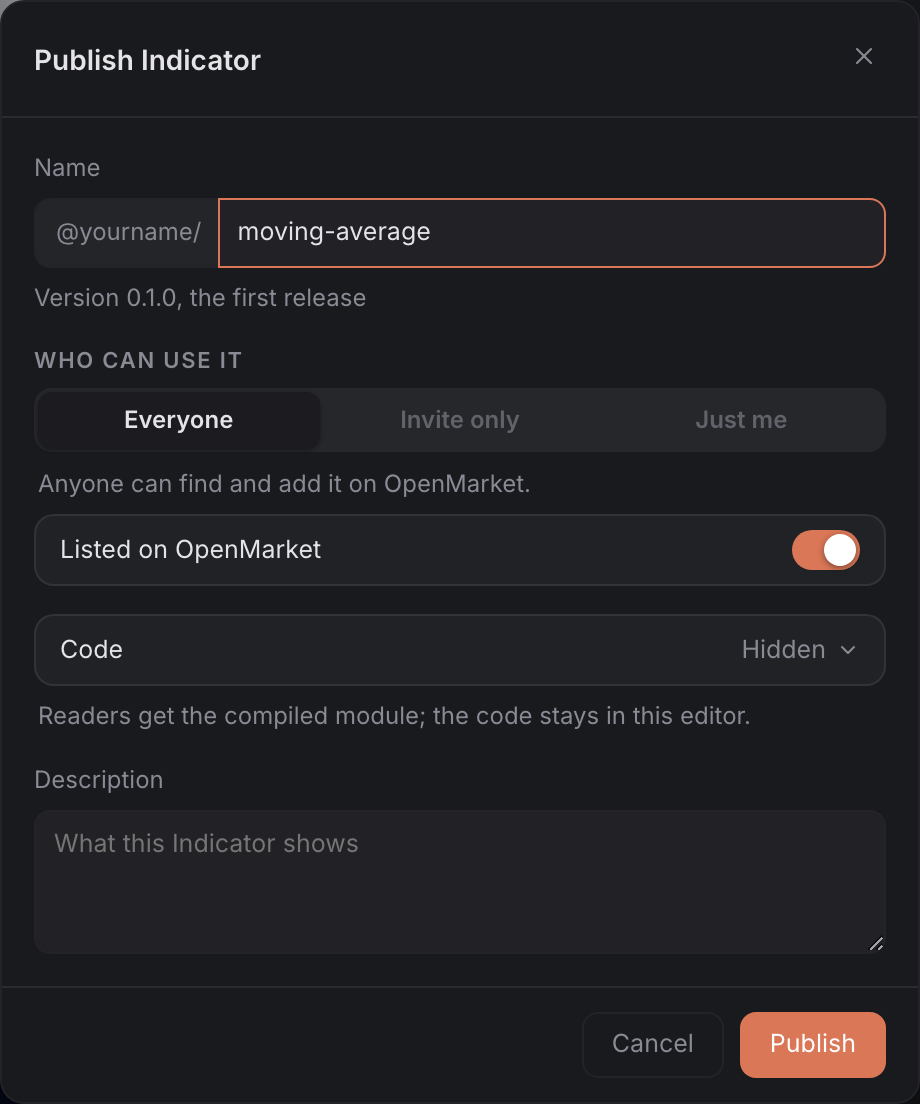Publish the indicator
This screenshot has width=920, height=1104.
coord(812,1044)
